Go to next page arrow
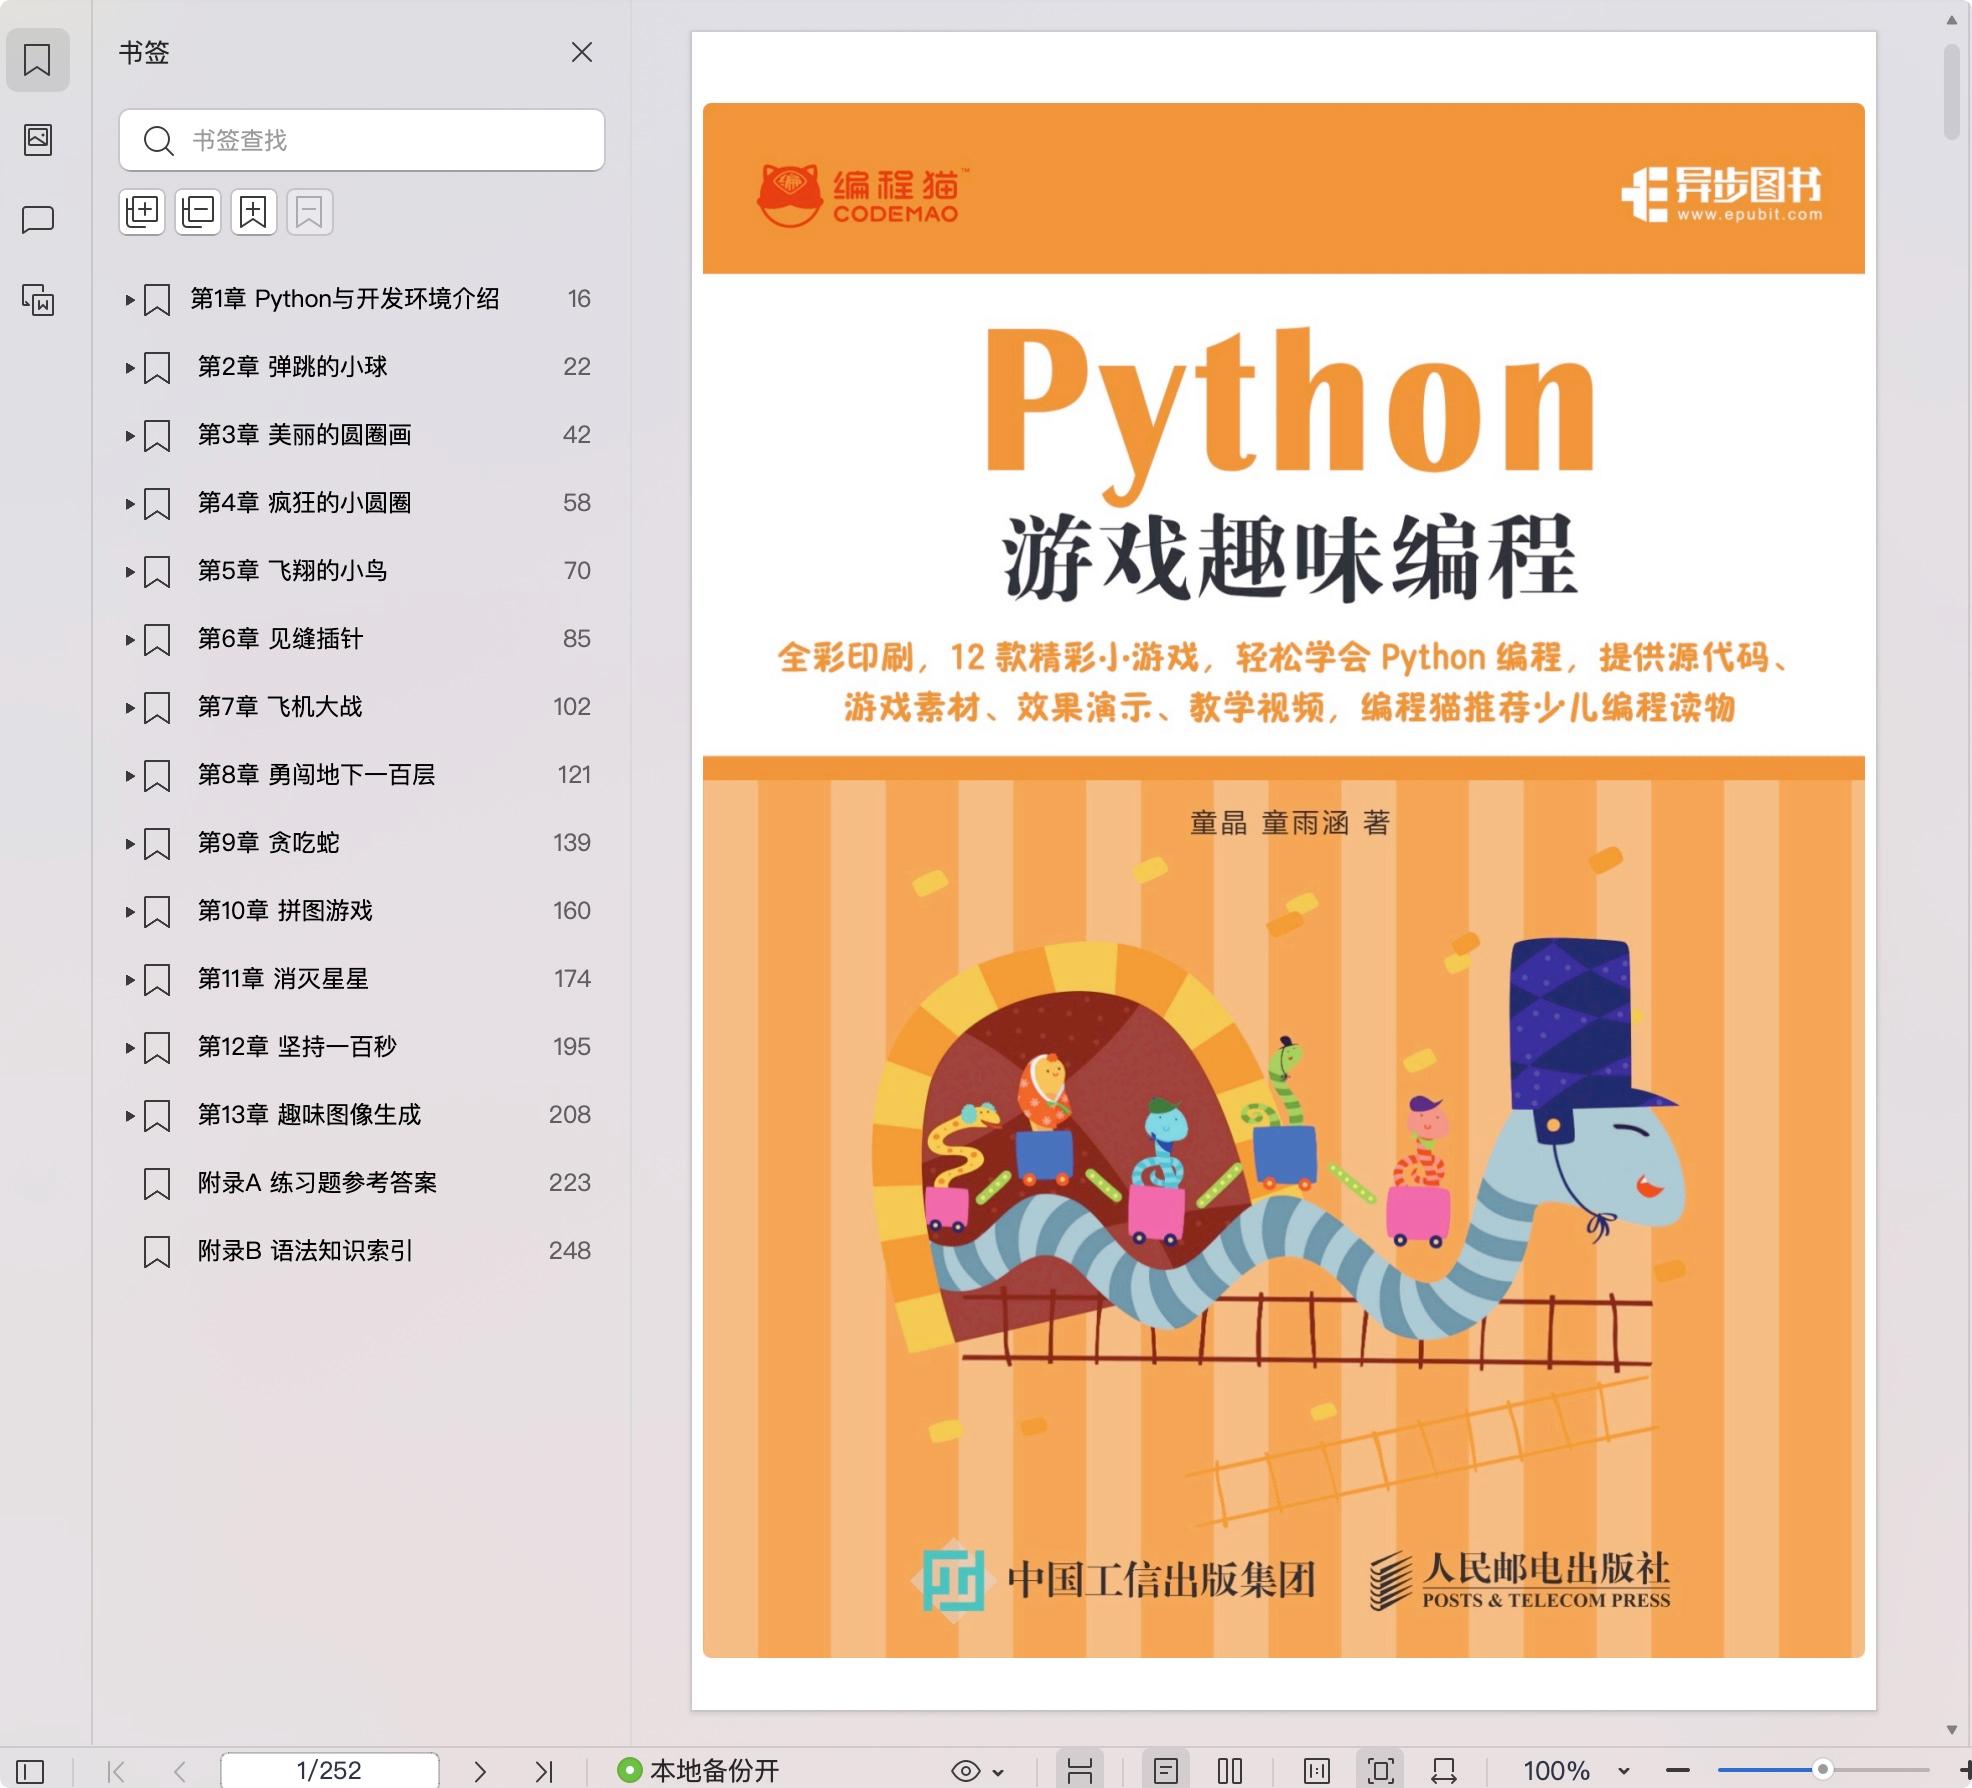Screen dimensions: 1972x1788 tap(480, 1771)
